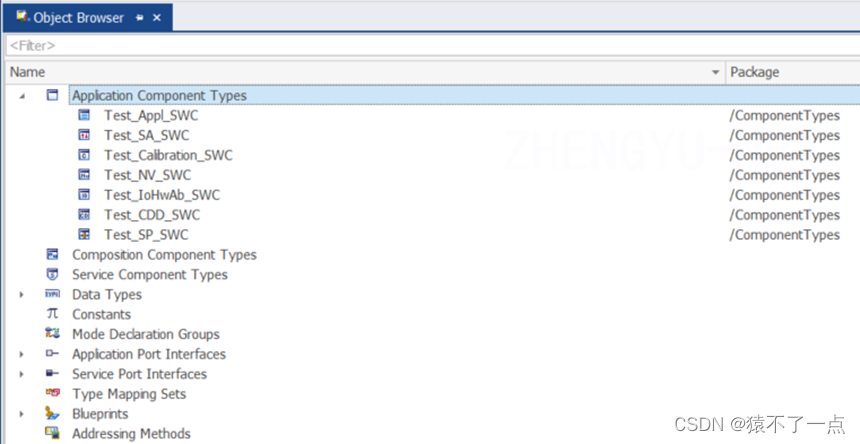The image size is (860, 444).
Task: Sort by the Package column header
Action: point(793,72)
